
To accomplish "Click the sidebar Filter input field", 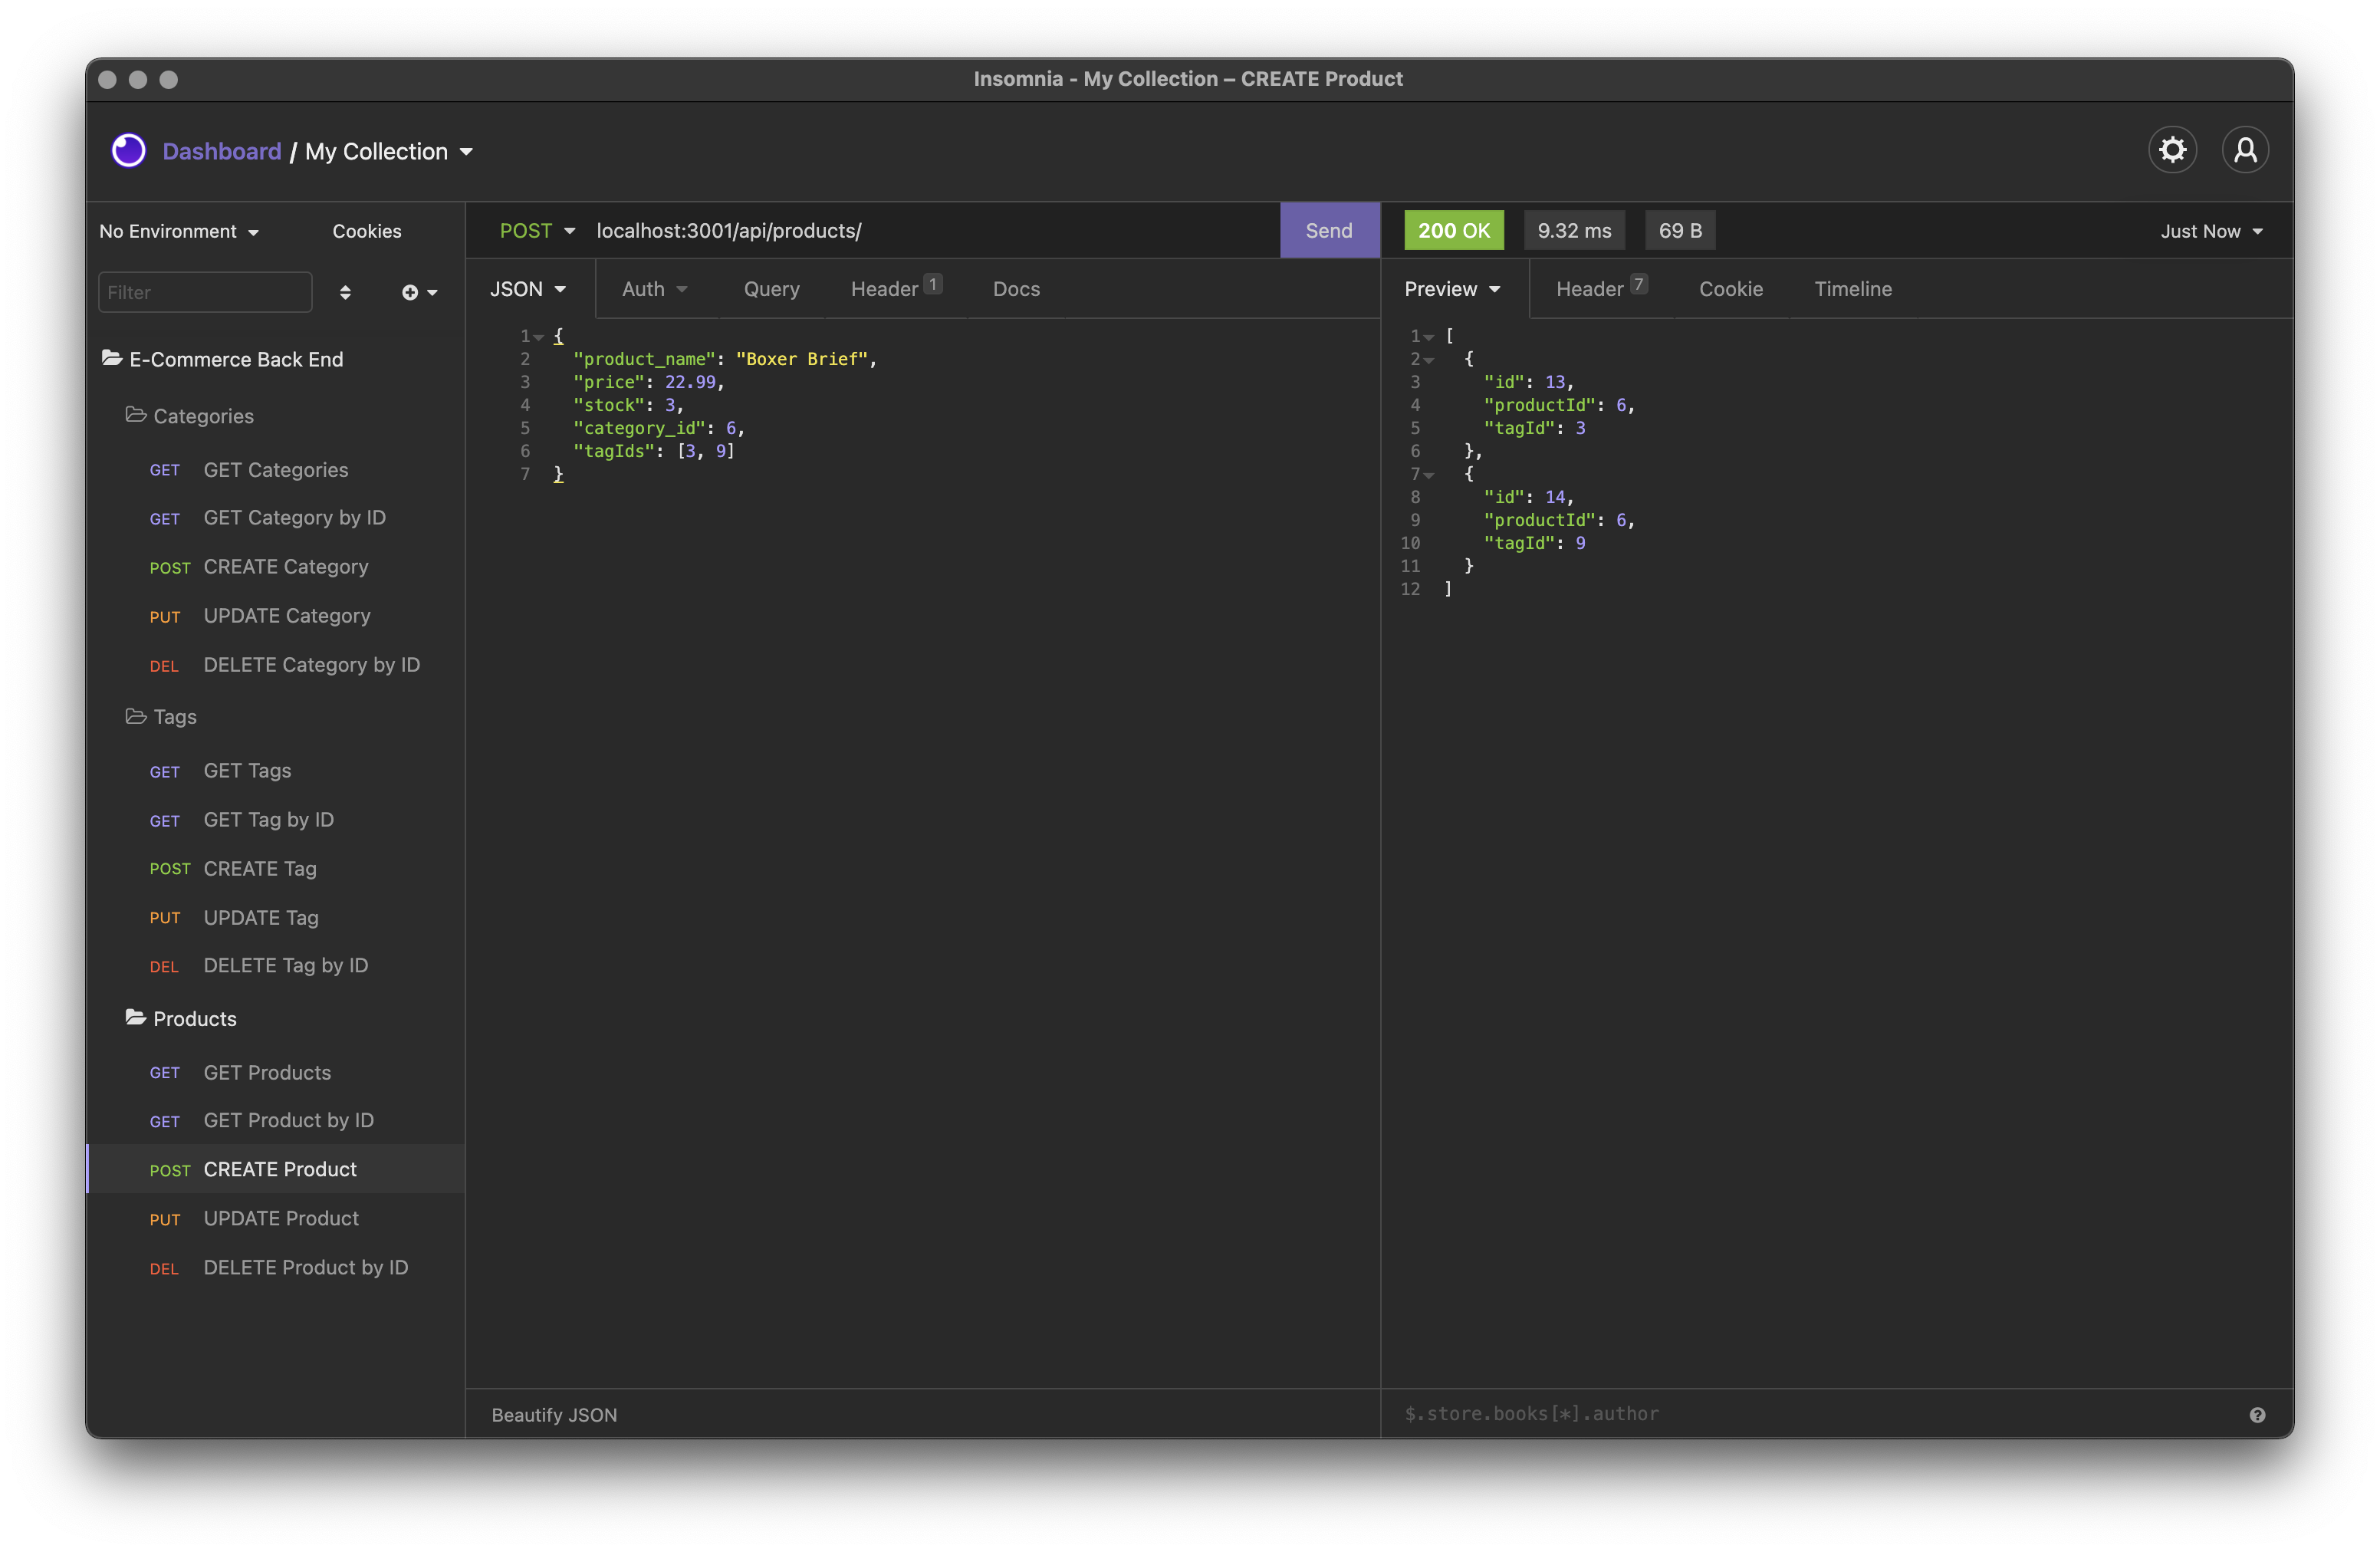I will click(x=205, y=292).
